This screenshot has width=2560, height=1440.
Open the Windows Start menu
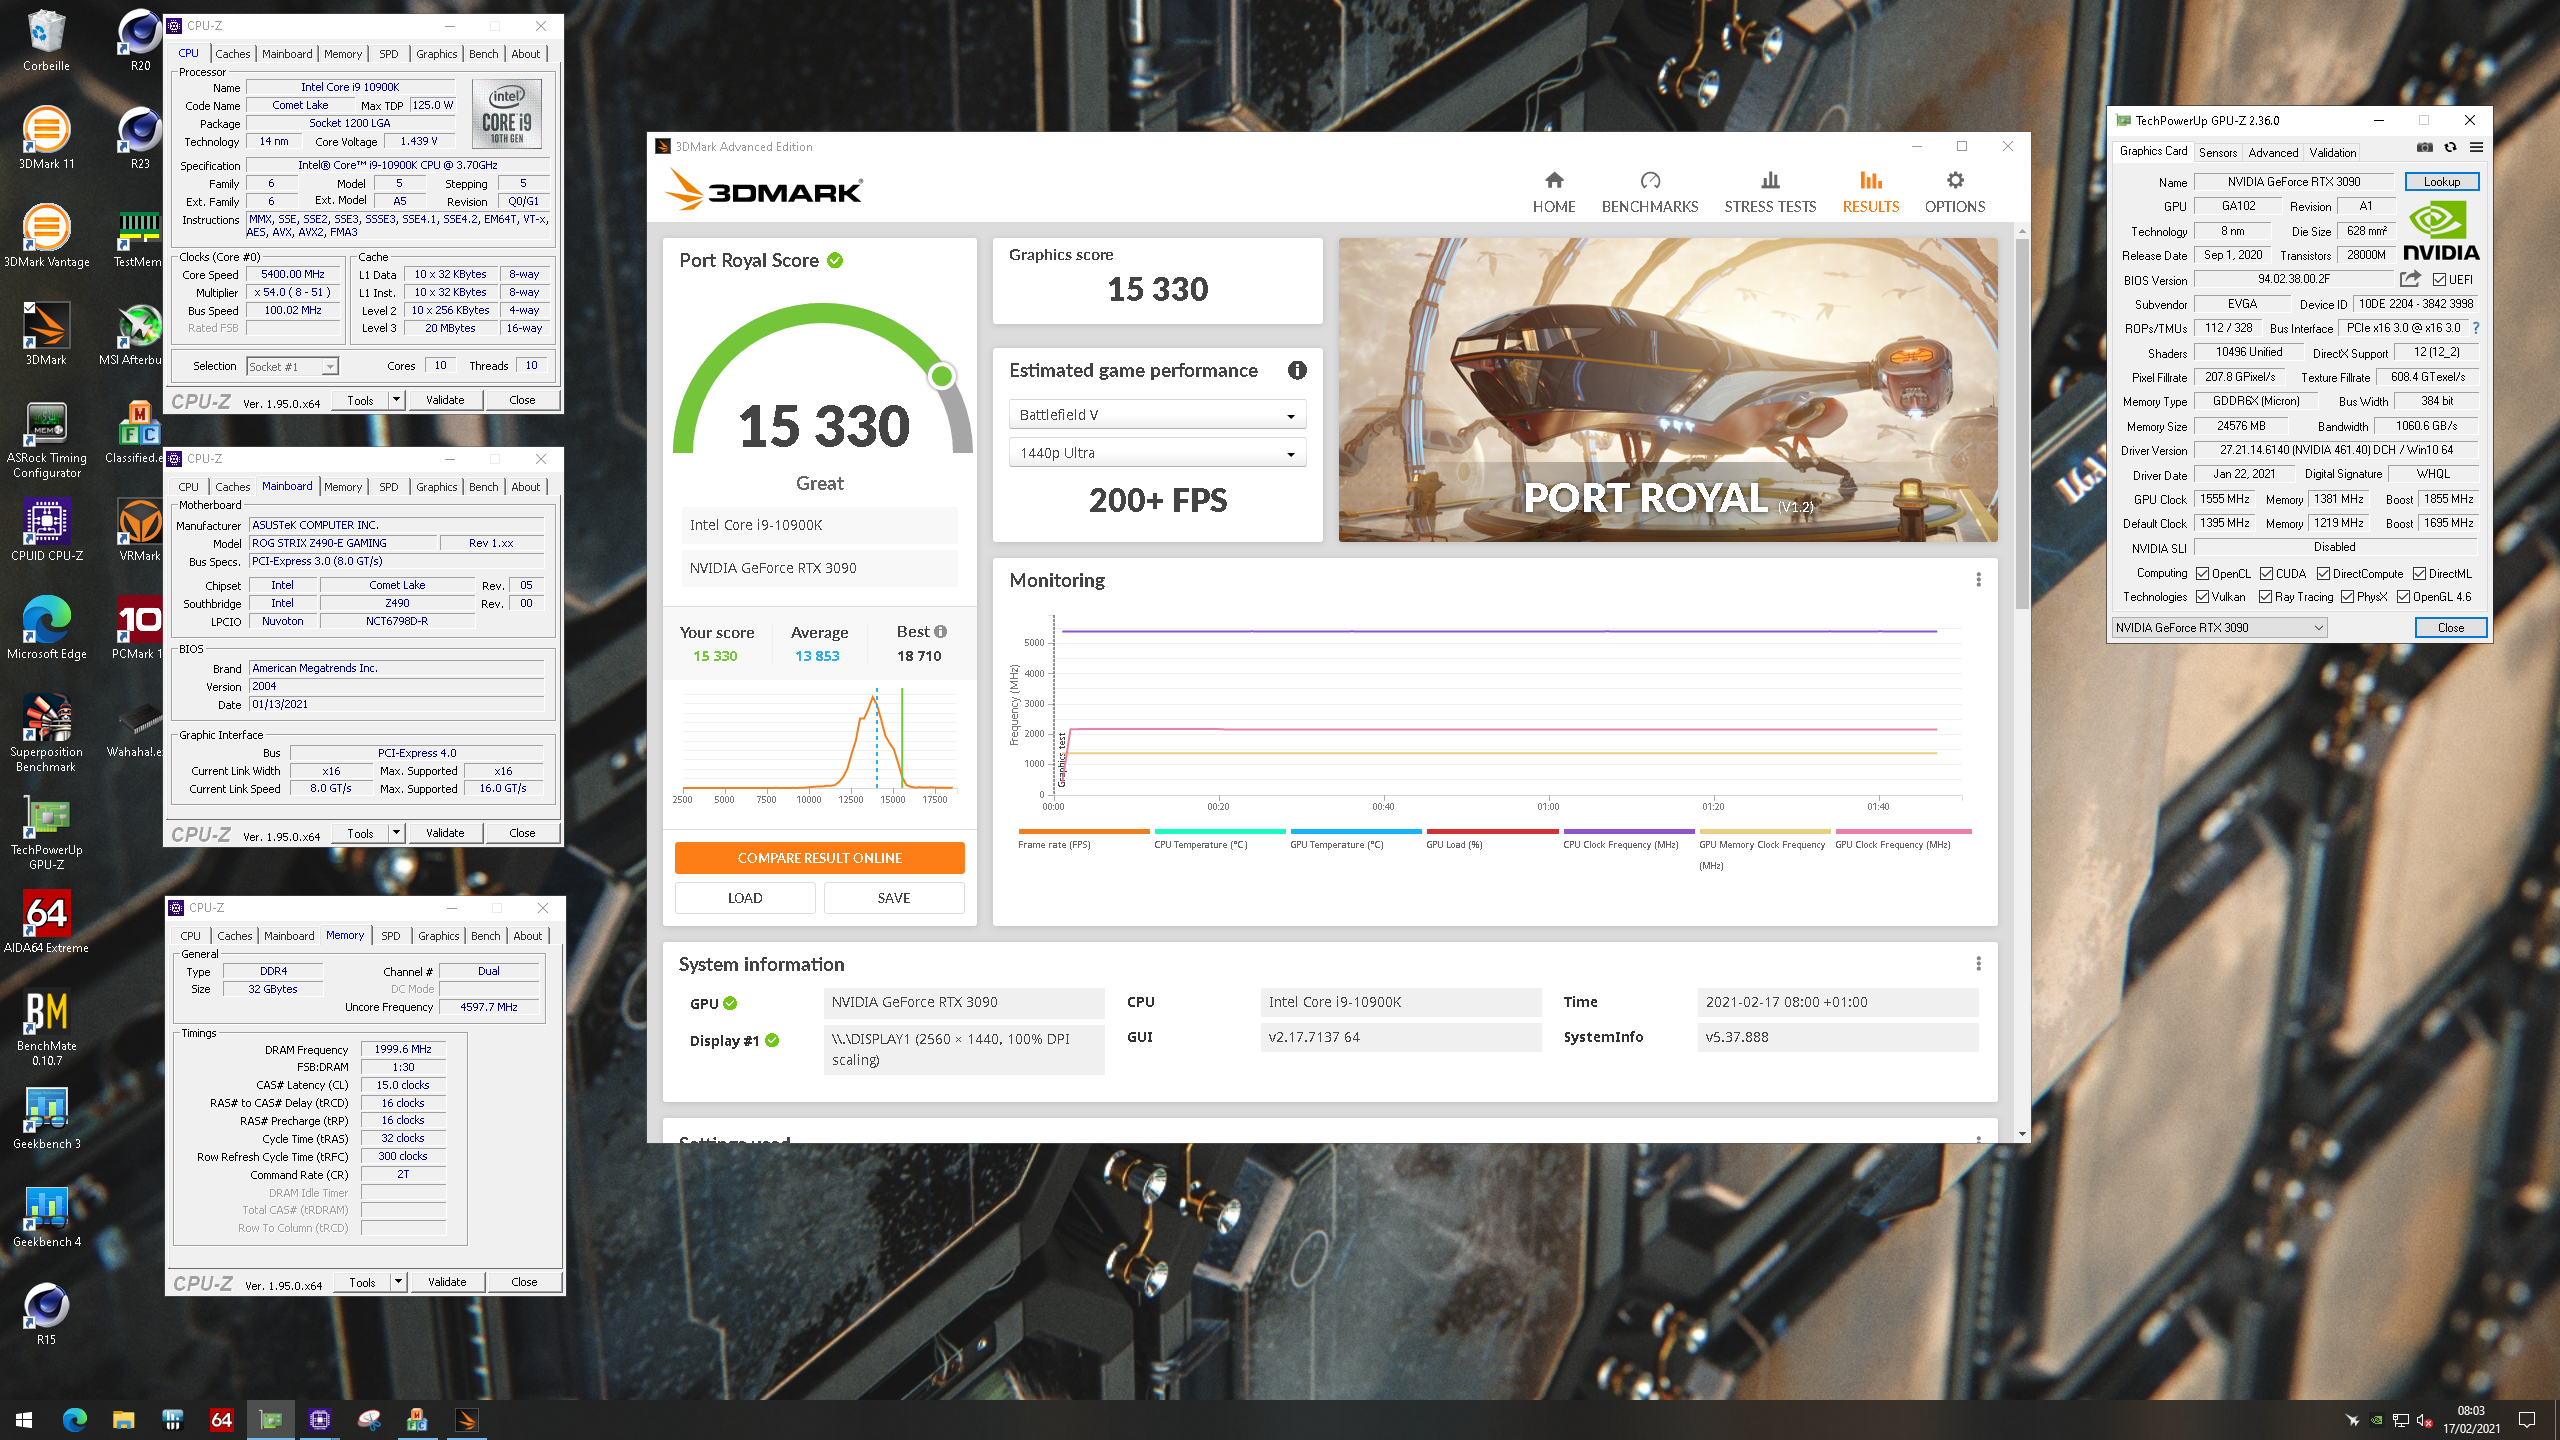[24, 1419]
